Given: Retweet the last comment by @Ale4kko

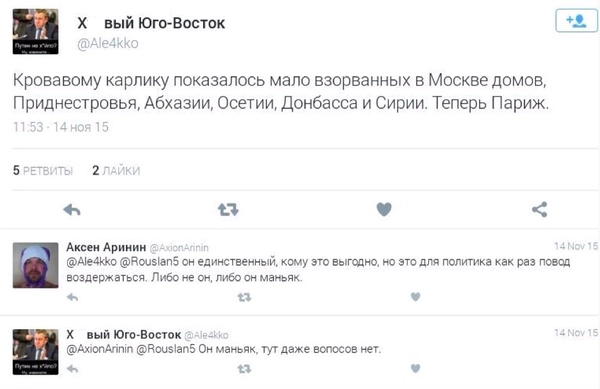Looking at the screenshot, I should point(244,369).
